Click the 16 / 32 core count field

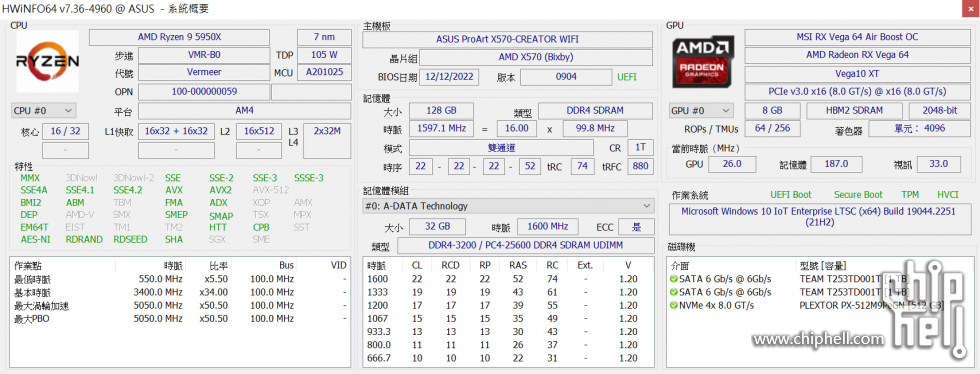66,131
